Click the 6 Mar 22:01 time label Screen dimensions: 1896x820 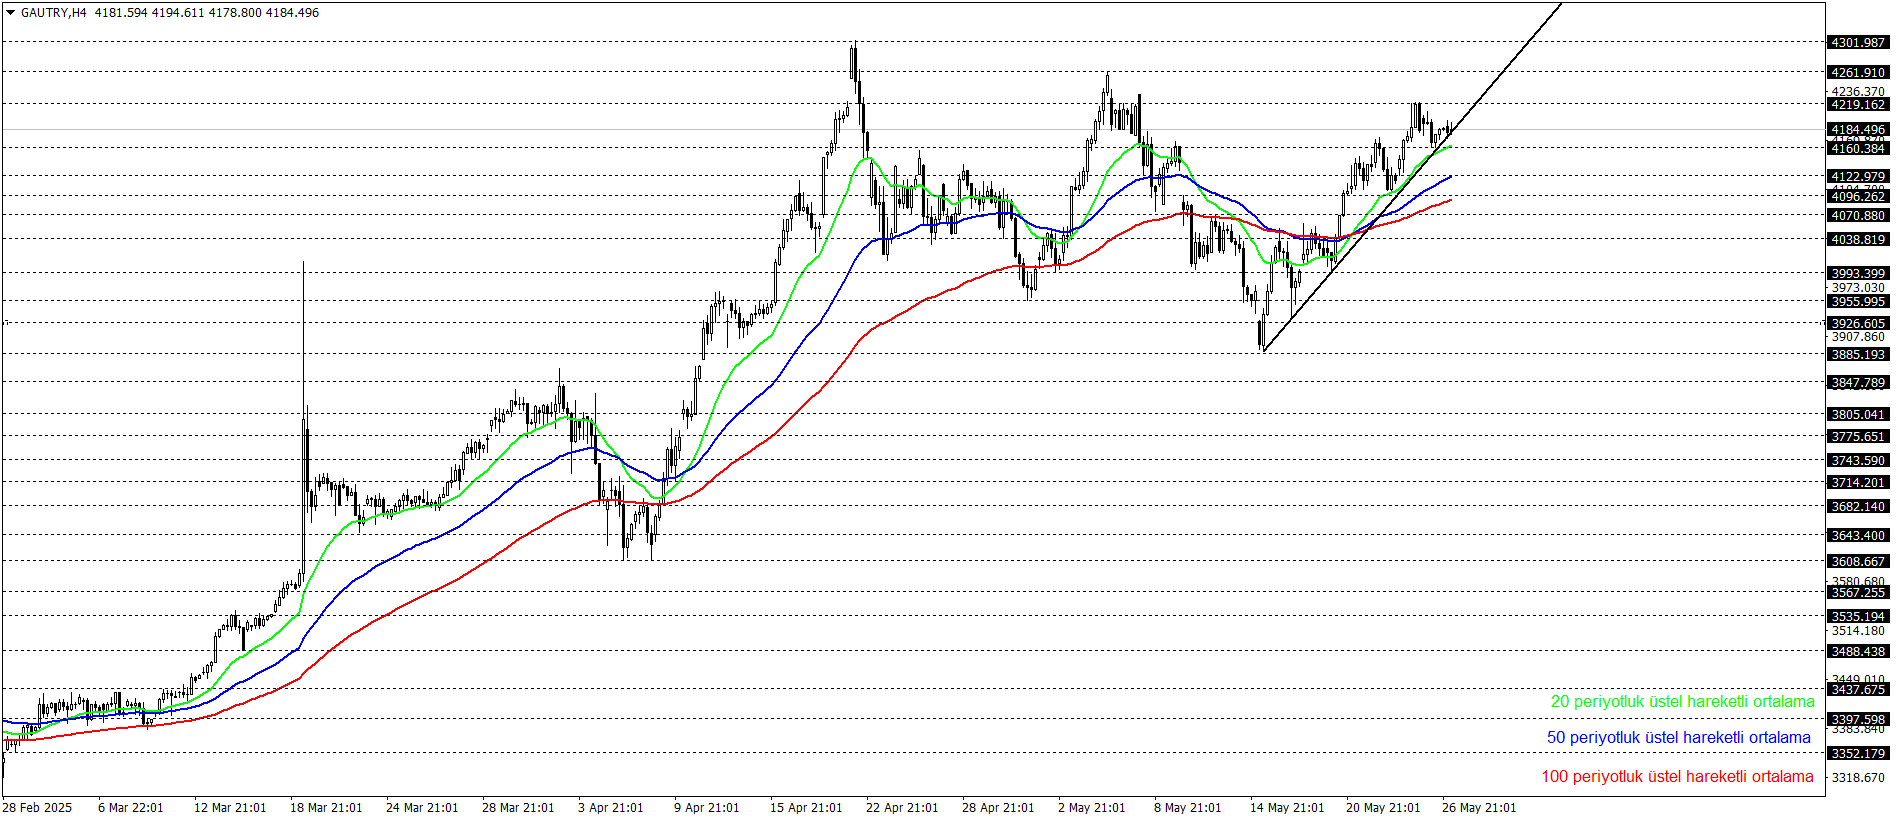point(130,808)
